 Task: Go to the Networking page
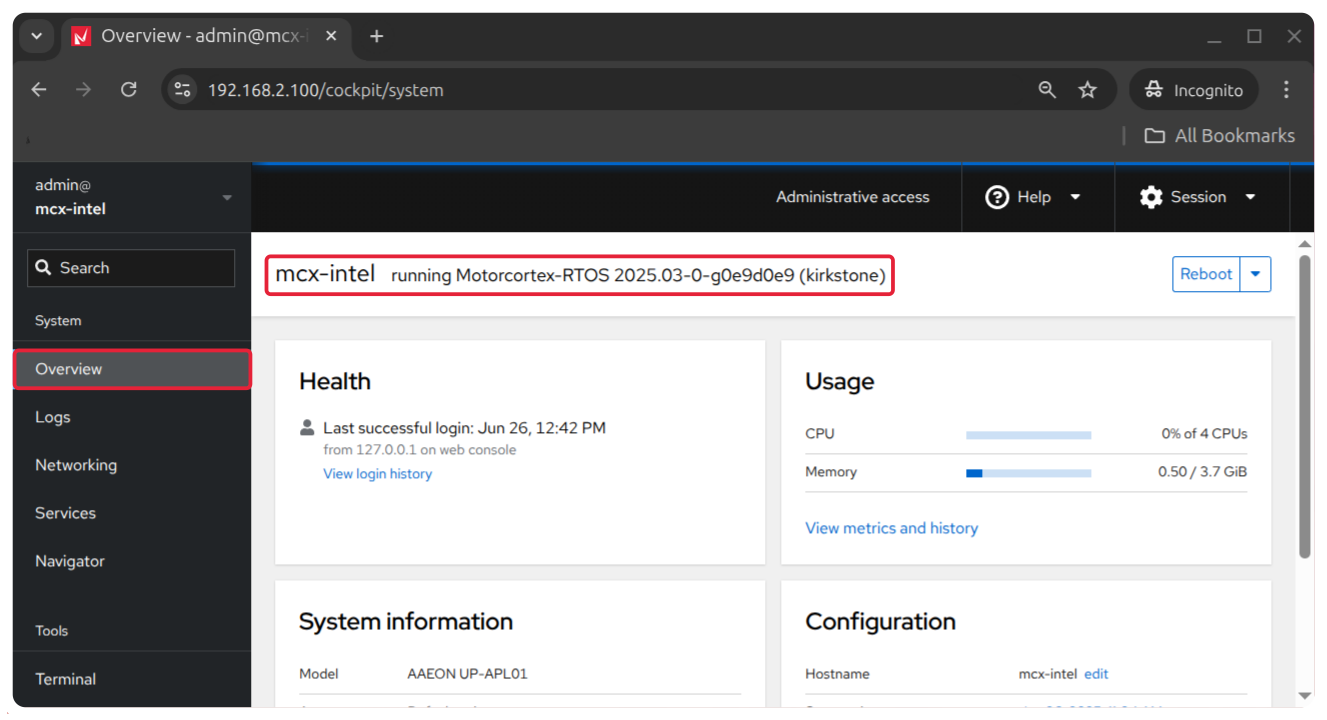pyautogui.click(x=76, y=465)
